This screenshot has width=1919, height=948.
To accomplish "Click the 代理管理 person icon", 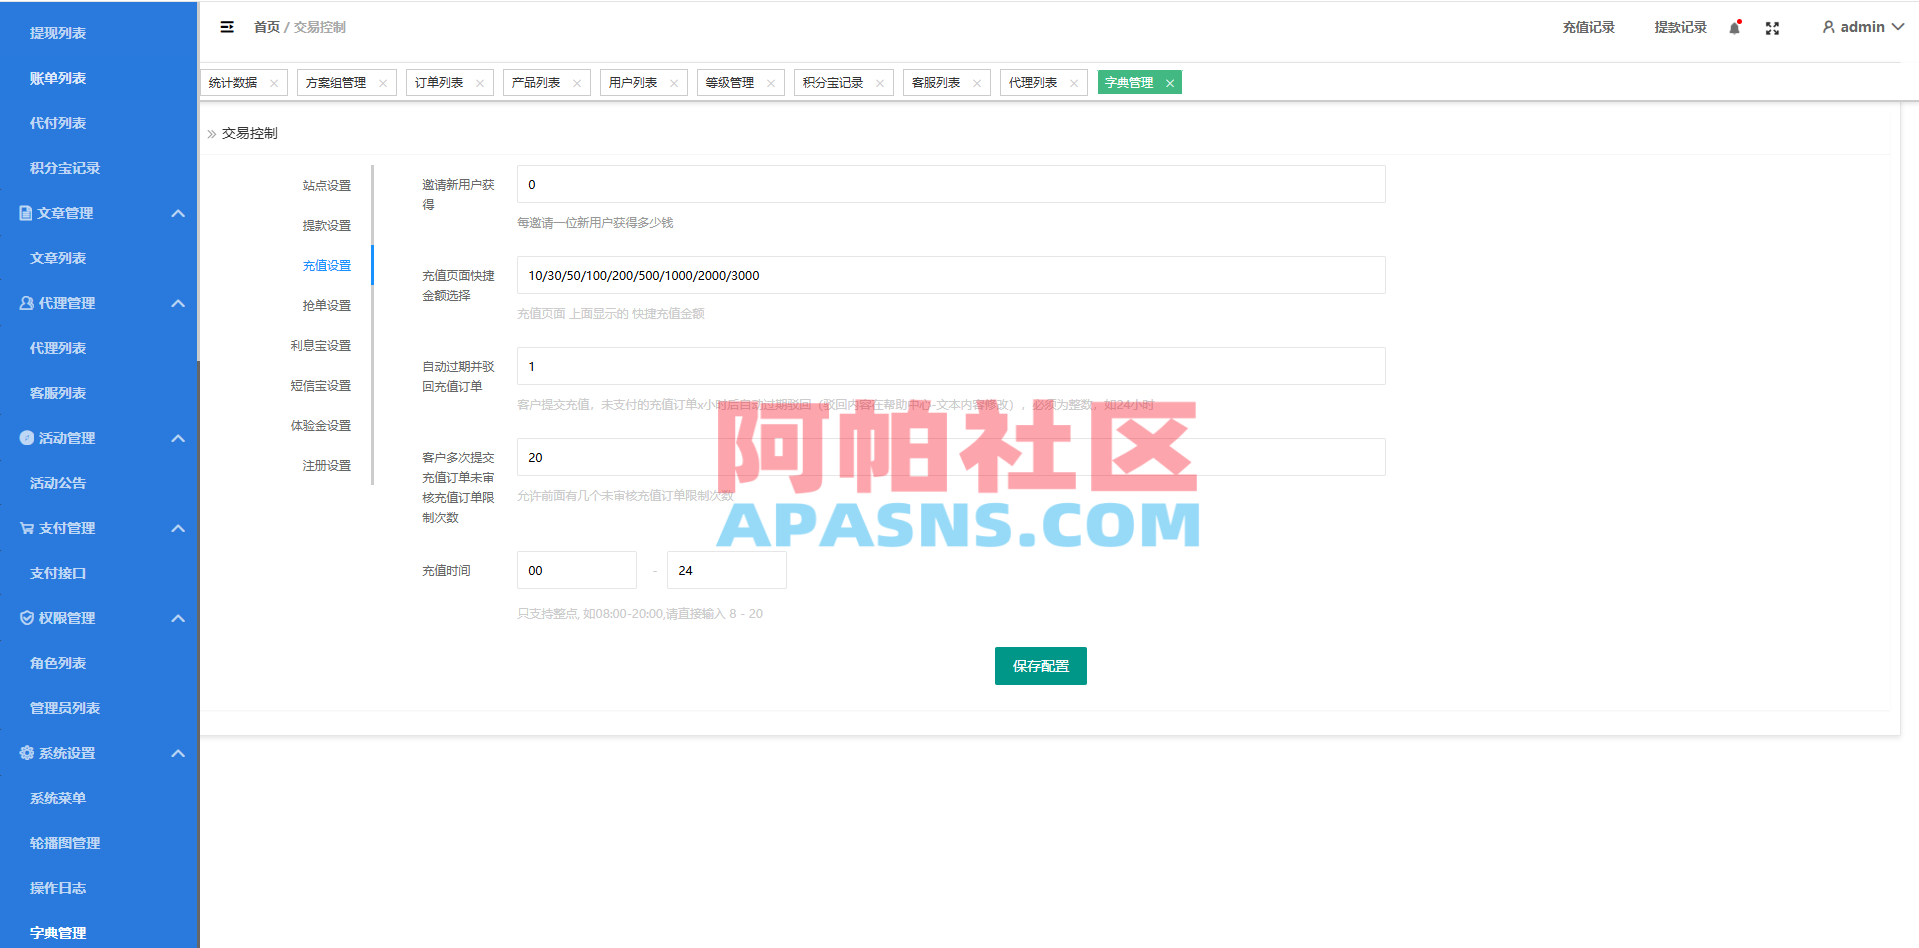I will pos(26,303).
